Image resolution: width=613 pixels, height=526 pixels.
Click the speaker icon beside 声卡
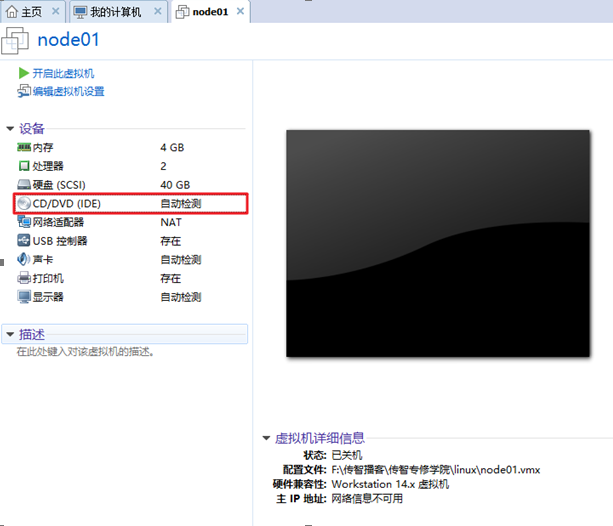(23, 259)
